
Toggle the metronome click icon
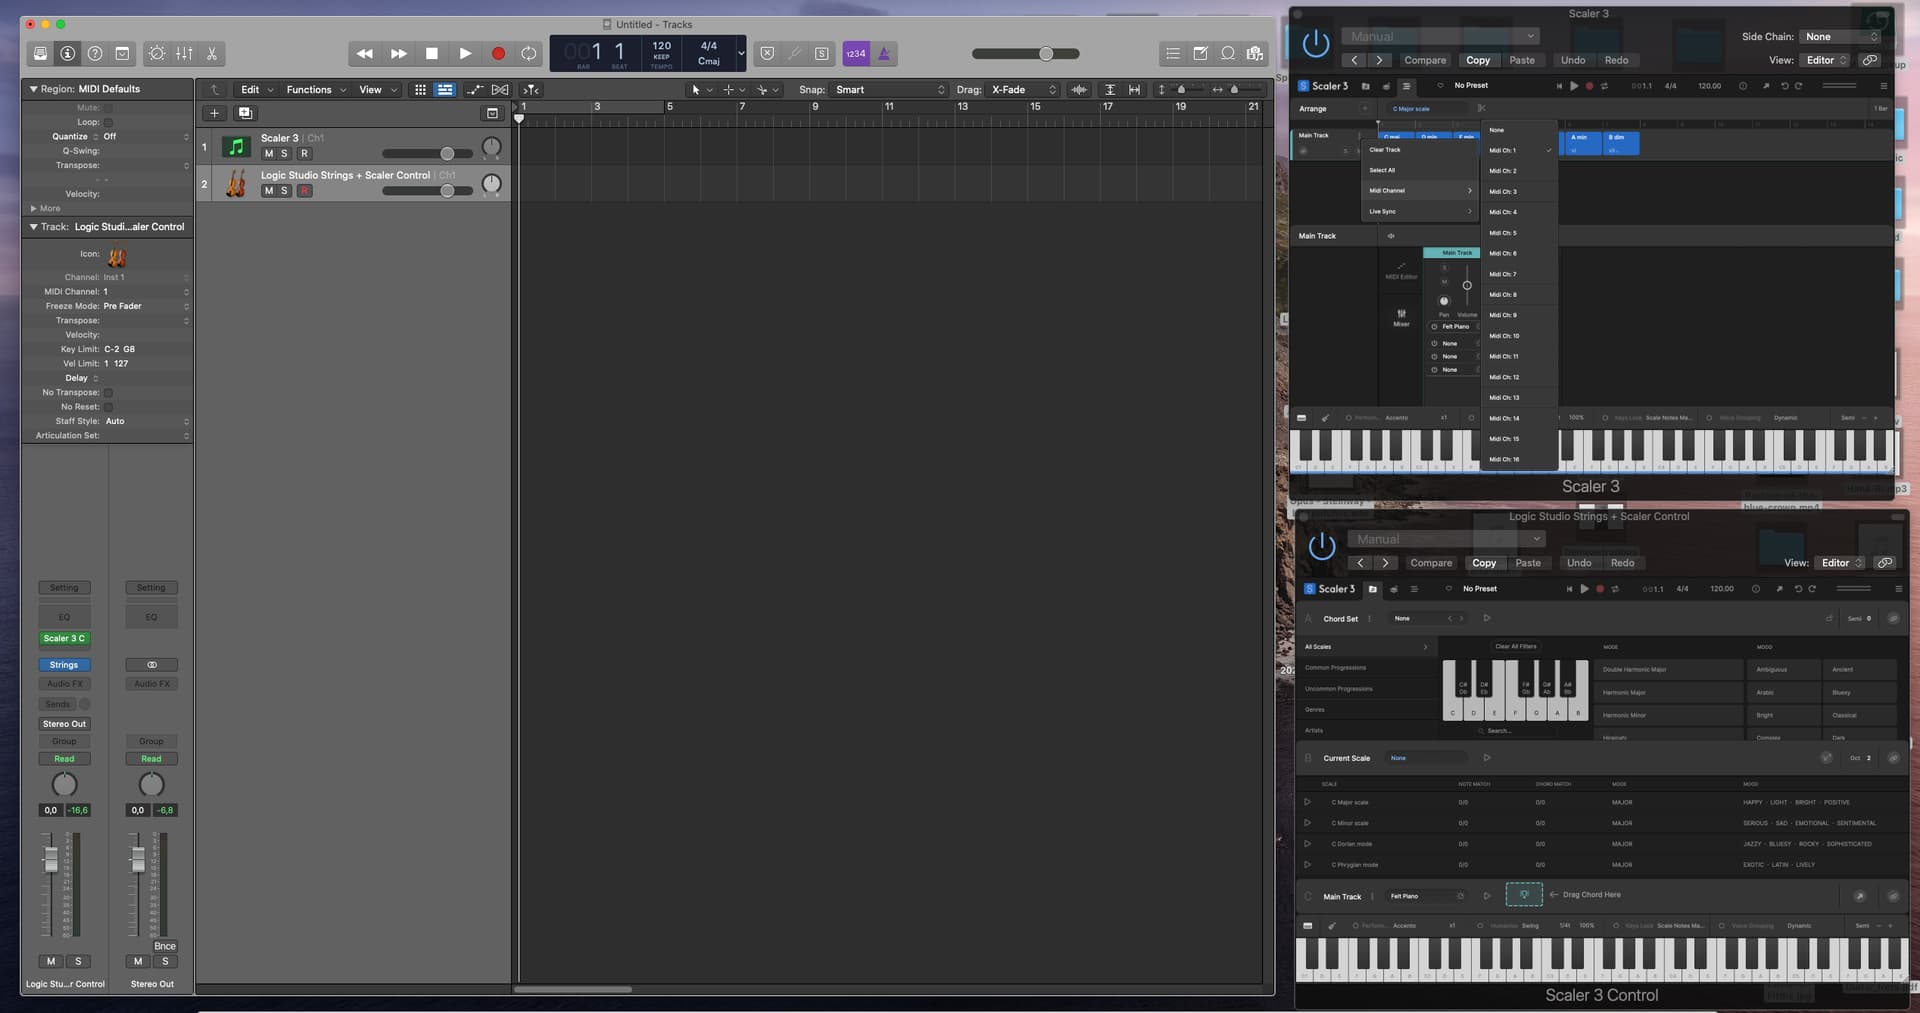tap(884, 54)
